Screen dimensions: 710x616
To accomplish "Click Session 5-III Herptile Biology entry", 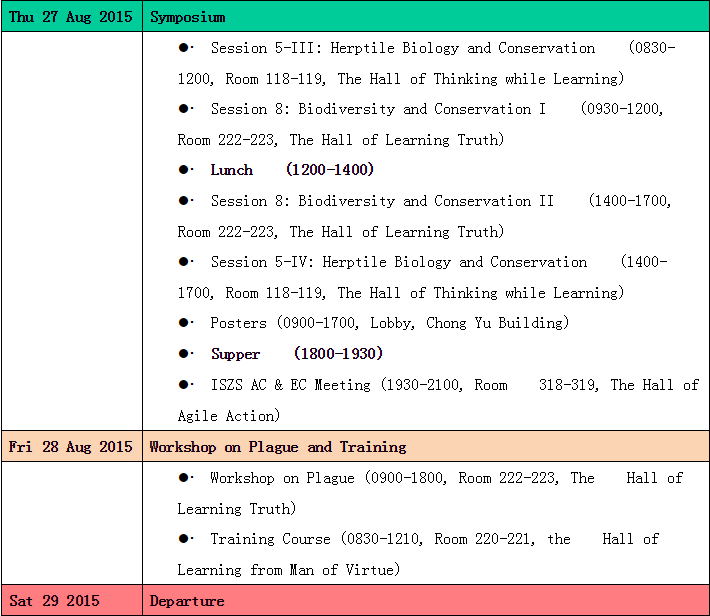I will pos(402,49).
